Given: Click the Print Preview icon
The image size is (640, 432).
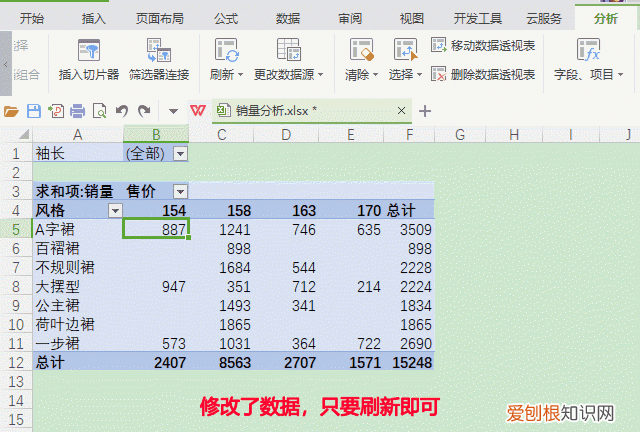Looking at the screenshot, I should pyautogui.click(x=100, y=111).
